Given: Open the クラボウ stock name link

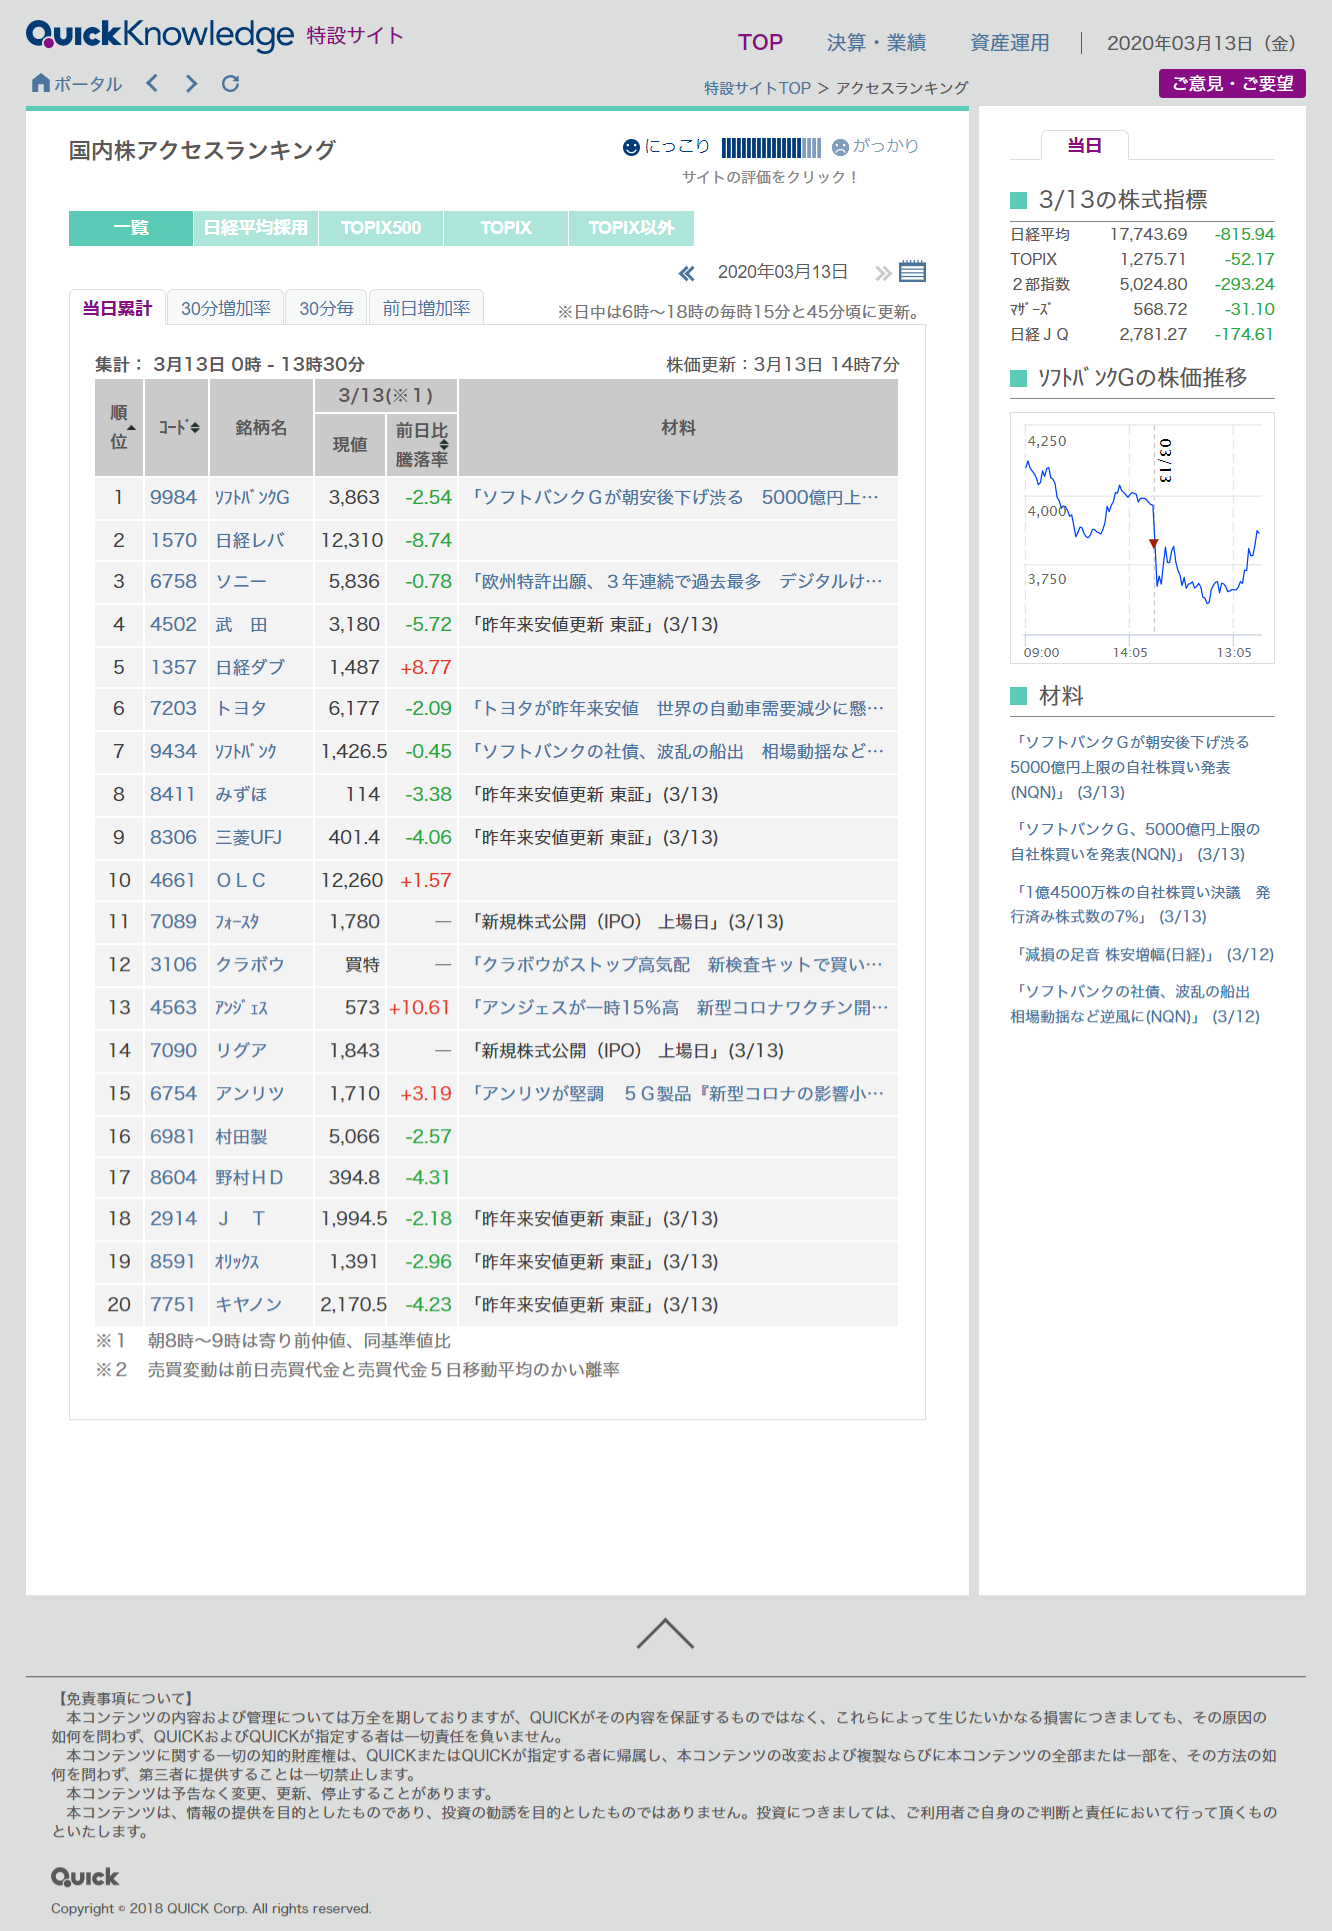Looking at the screenshot, I should pos(250,964).
